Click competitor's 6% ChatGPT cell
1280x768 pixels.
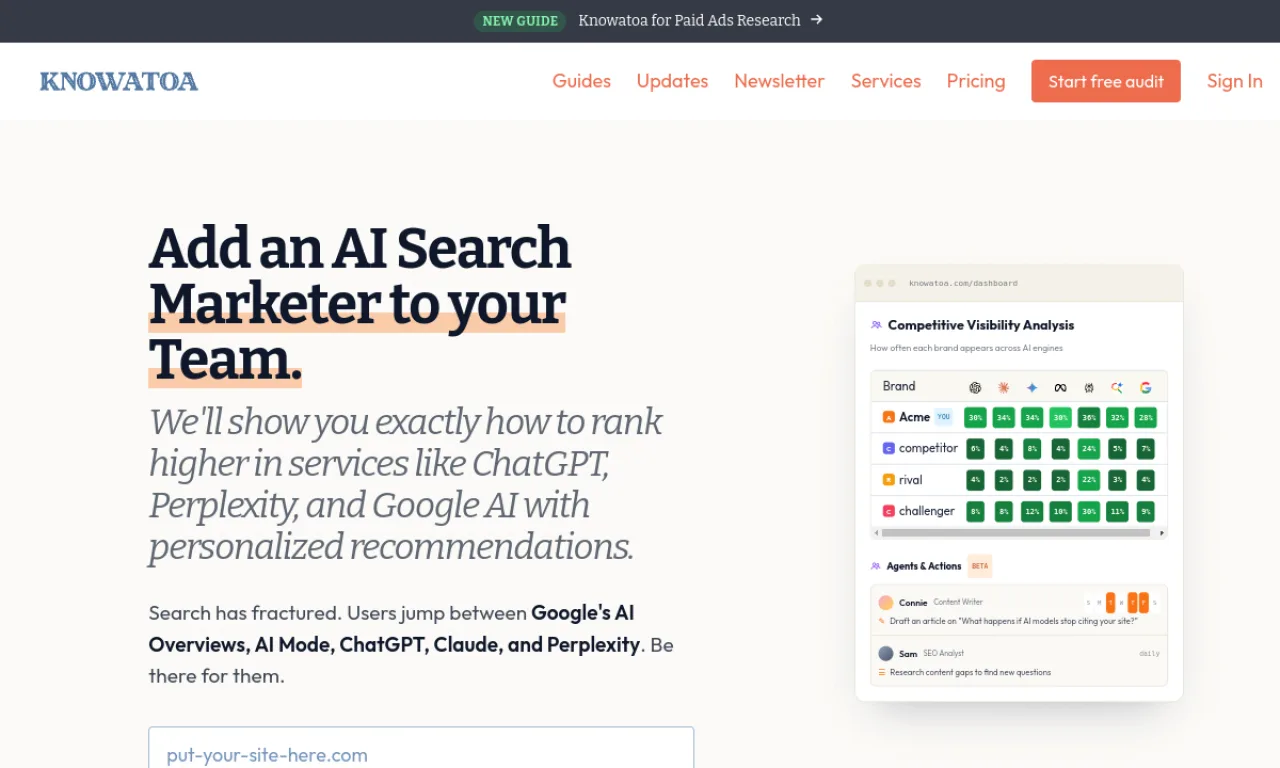coord(975,449)
